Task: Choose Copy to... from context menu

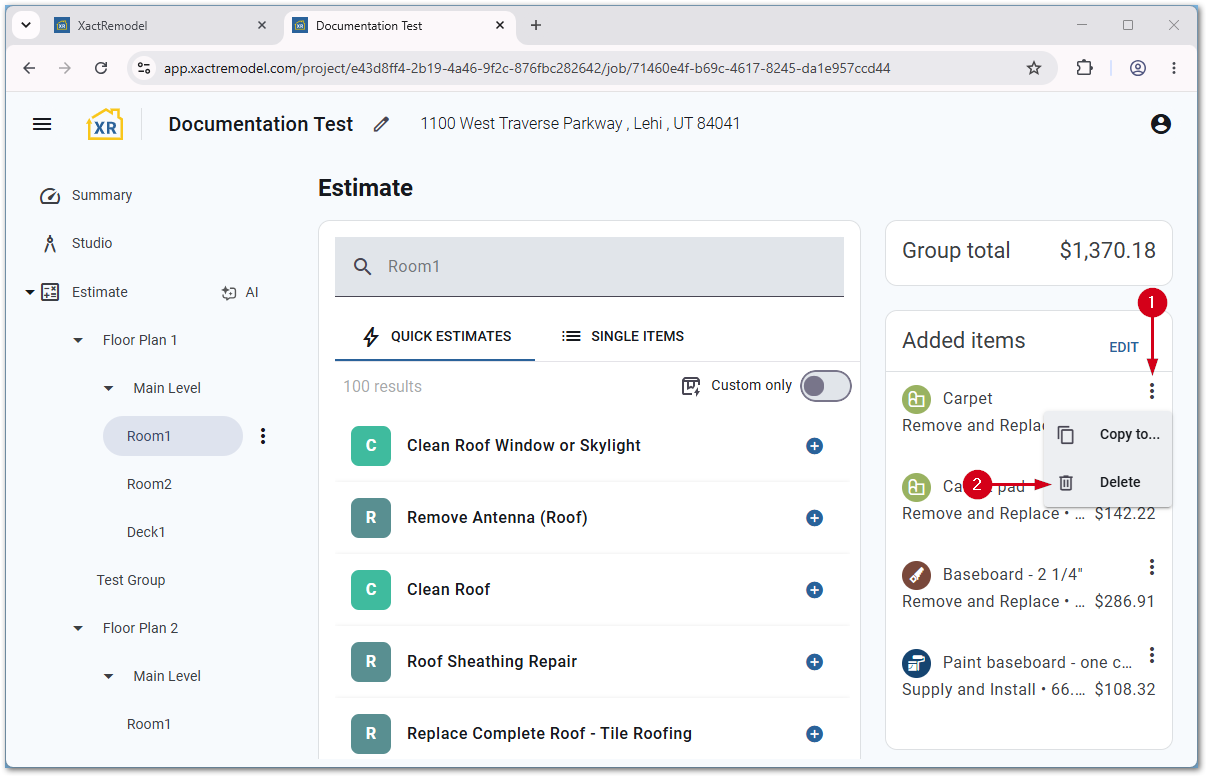Action: coord(1108,434)
